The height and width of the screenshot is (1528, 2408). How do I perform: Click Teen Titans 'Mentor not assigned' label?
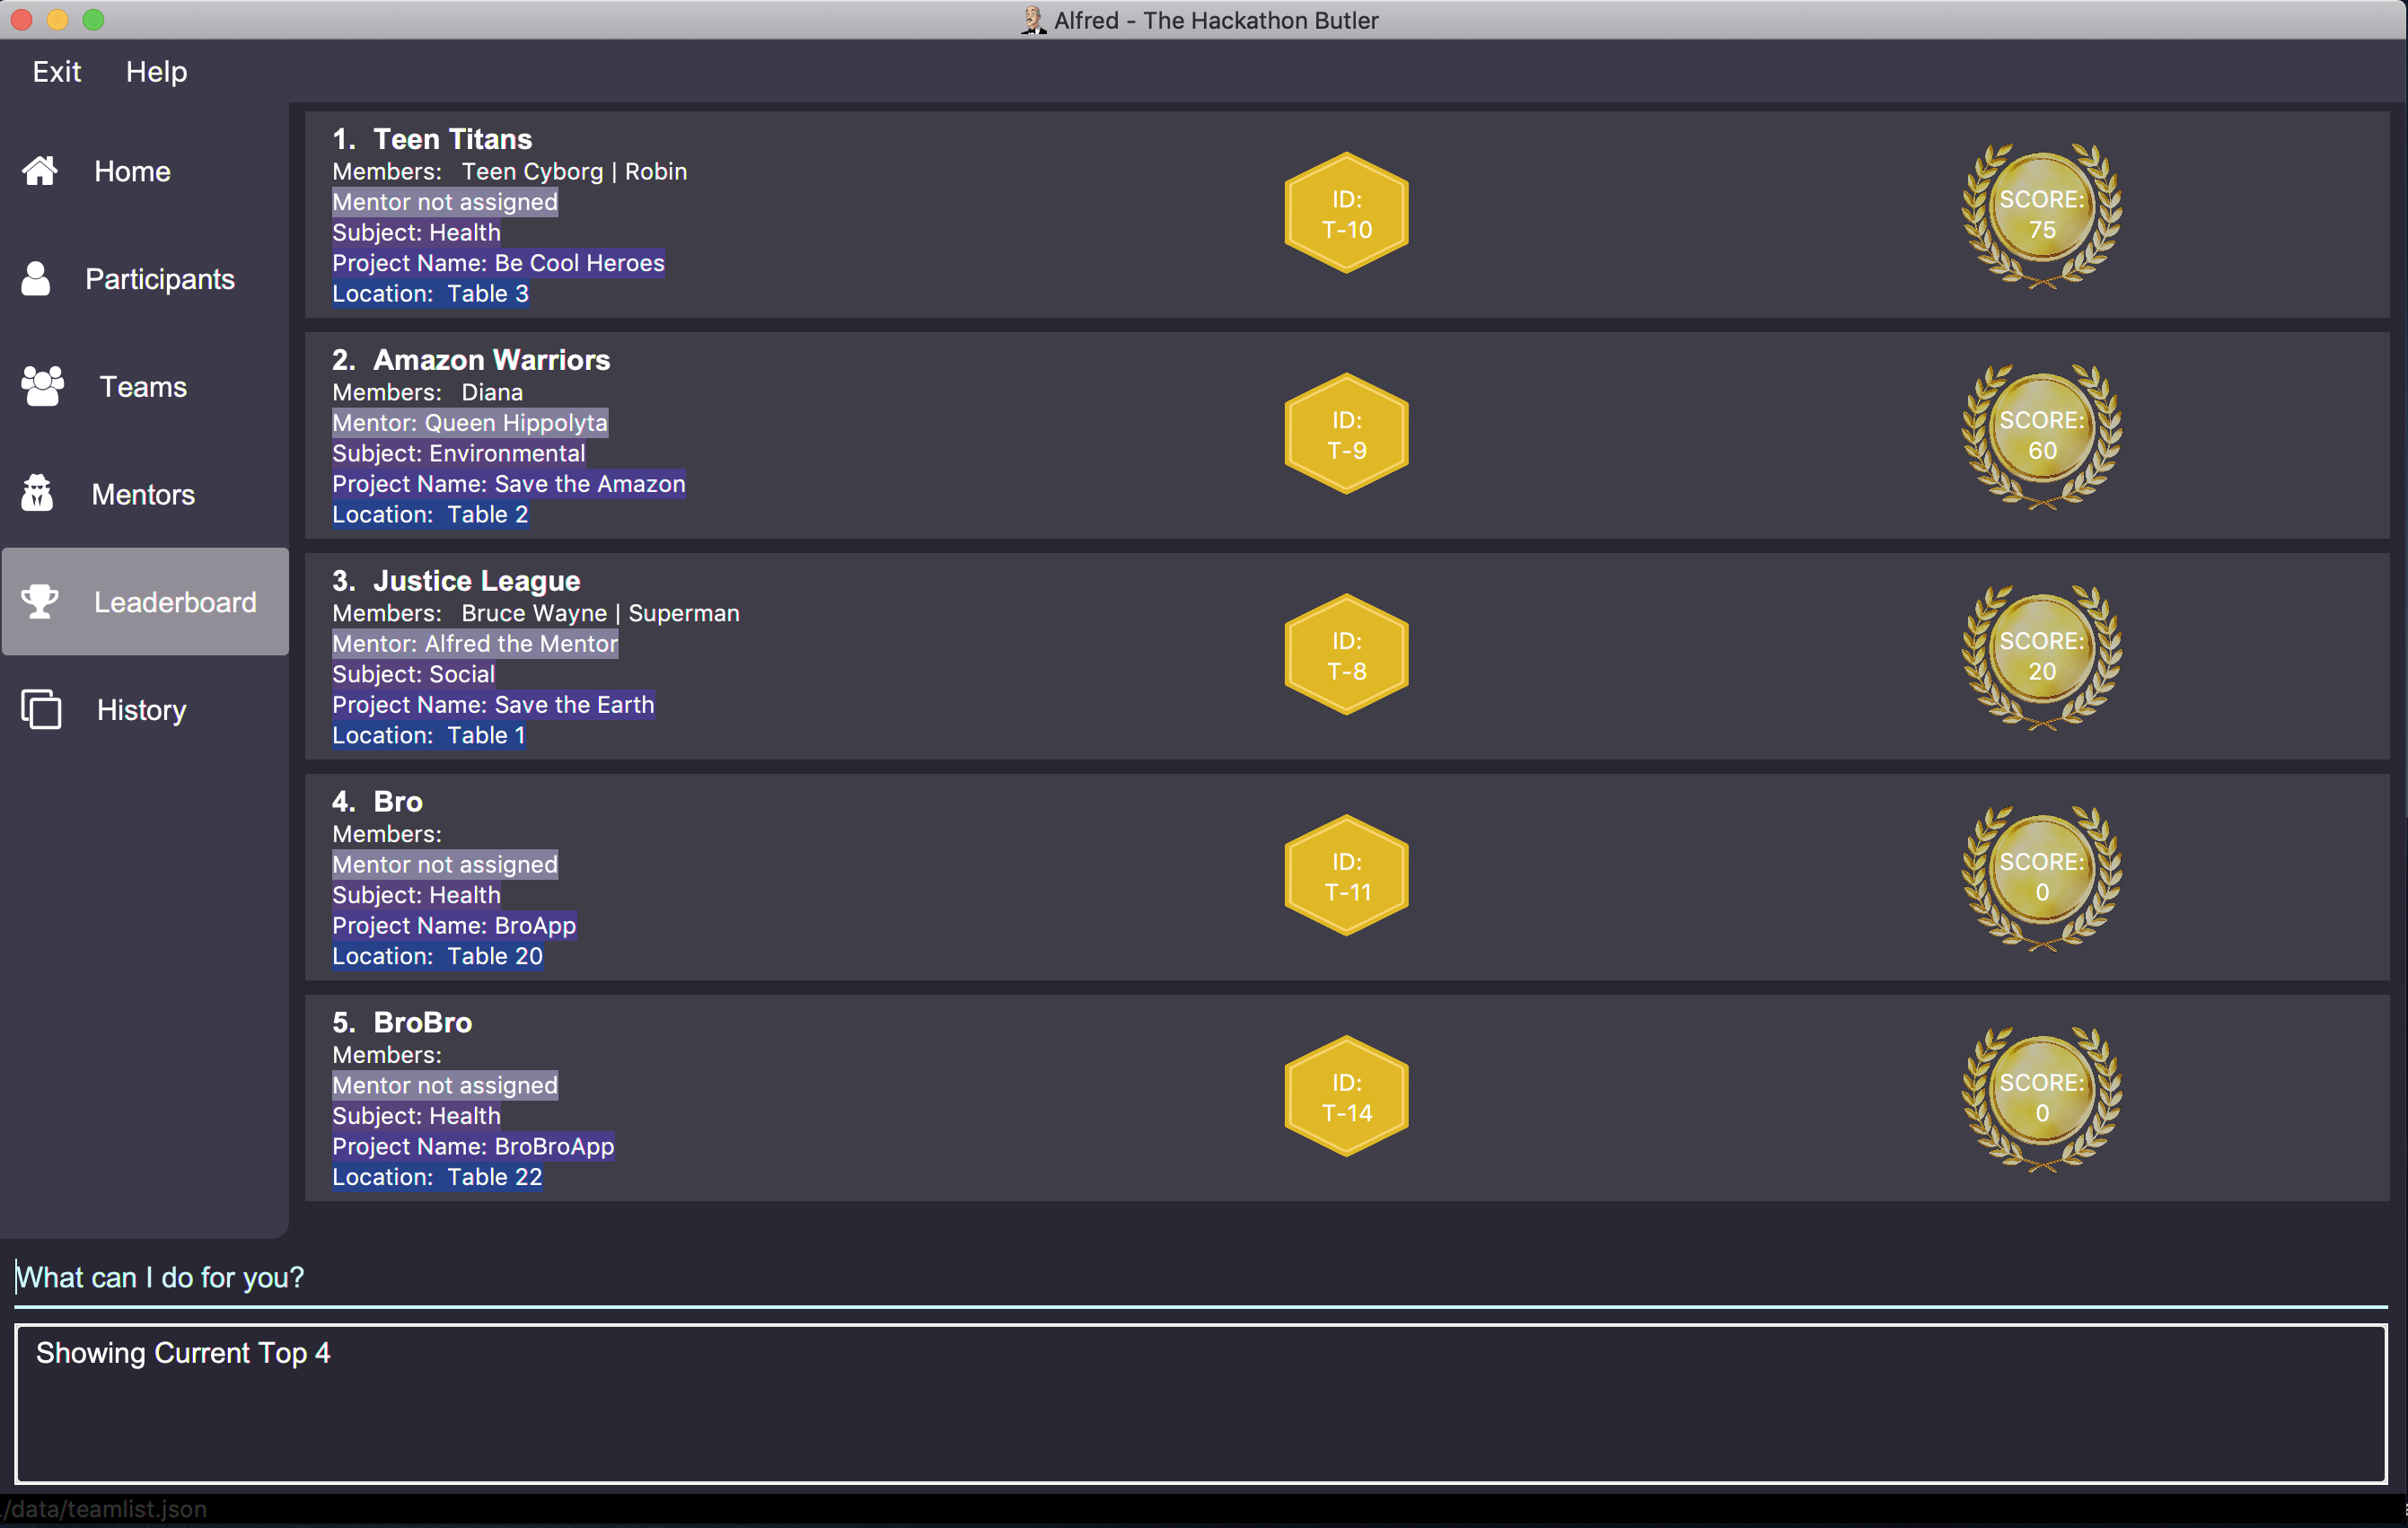[x=445, y=202]
